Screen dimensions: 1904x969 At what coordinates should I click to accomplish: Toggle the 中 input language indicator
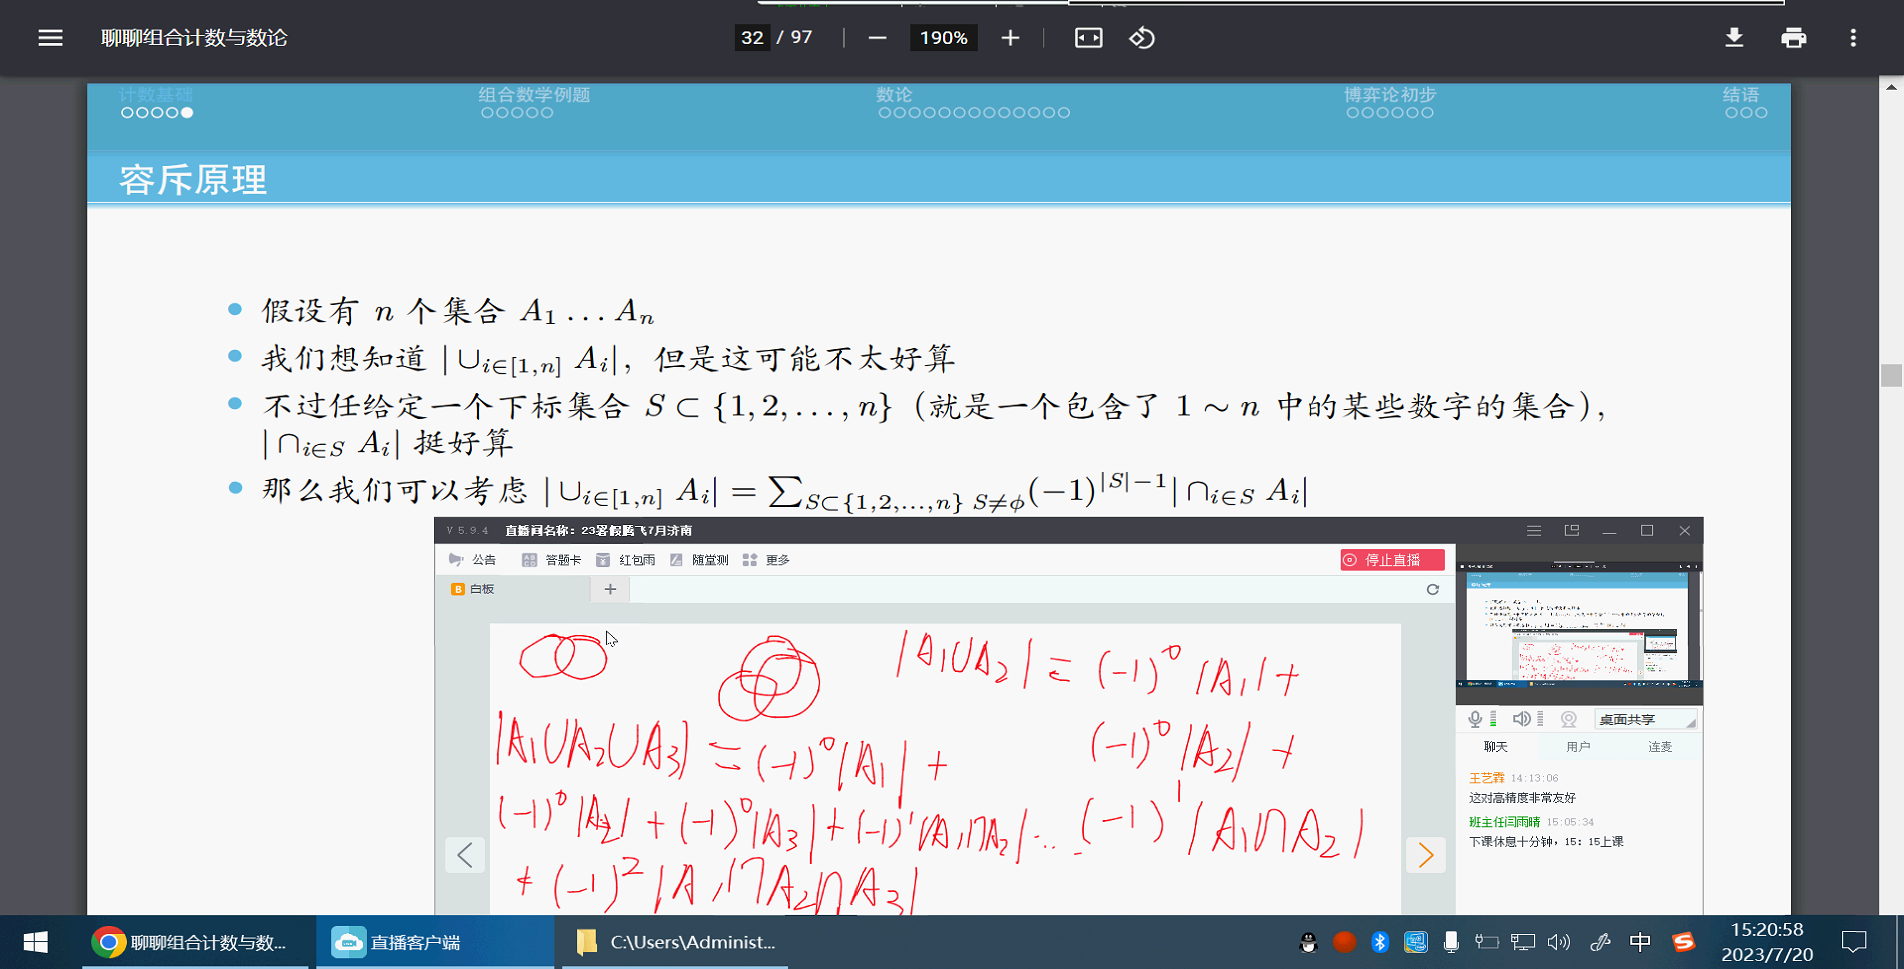point(1640,942)
